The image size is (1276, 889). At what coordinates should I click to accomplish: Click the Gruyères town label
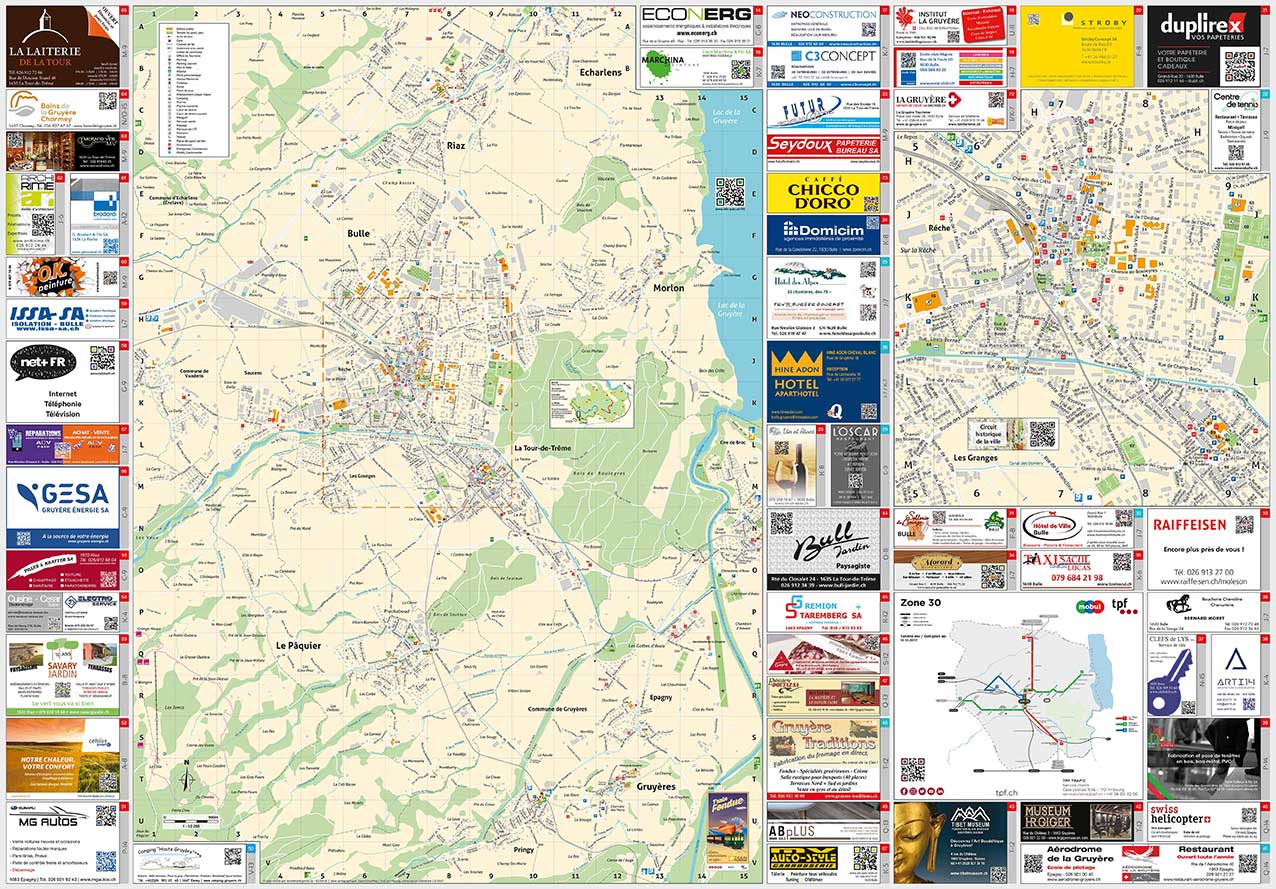pos(656,787)
